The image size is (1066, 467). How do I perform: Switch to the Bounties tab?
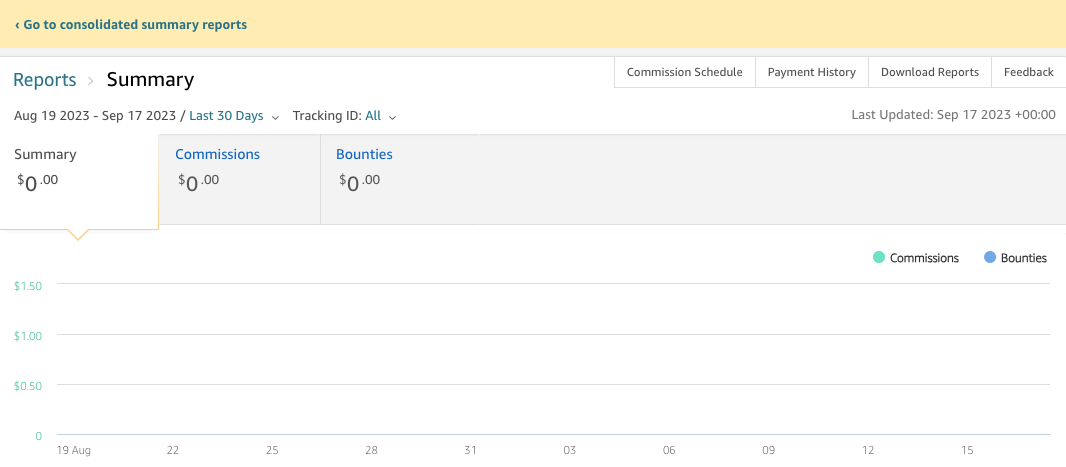click(364, 155)
